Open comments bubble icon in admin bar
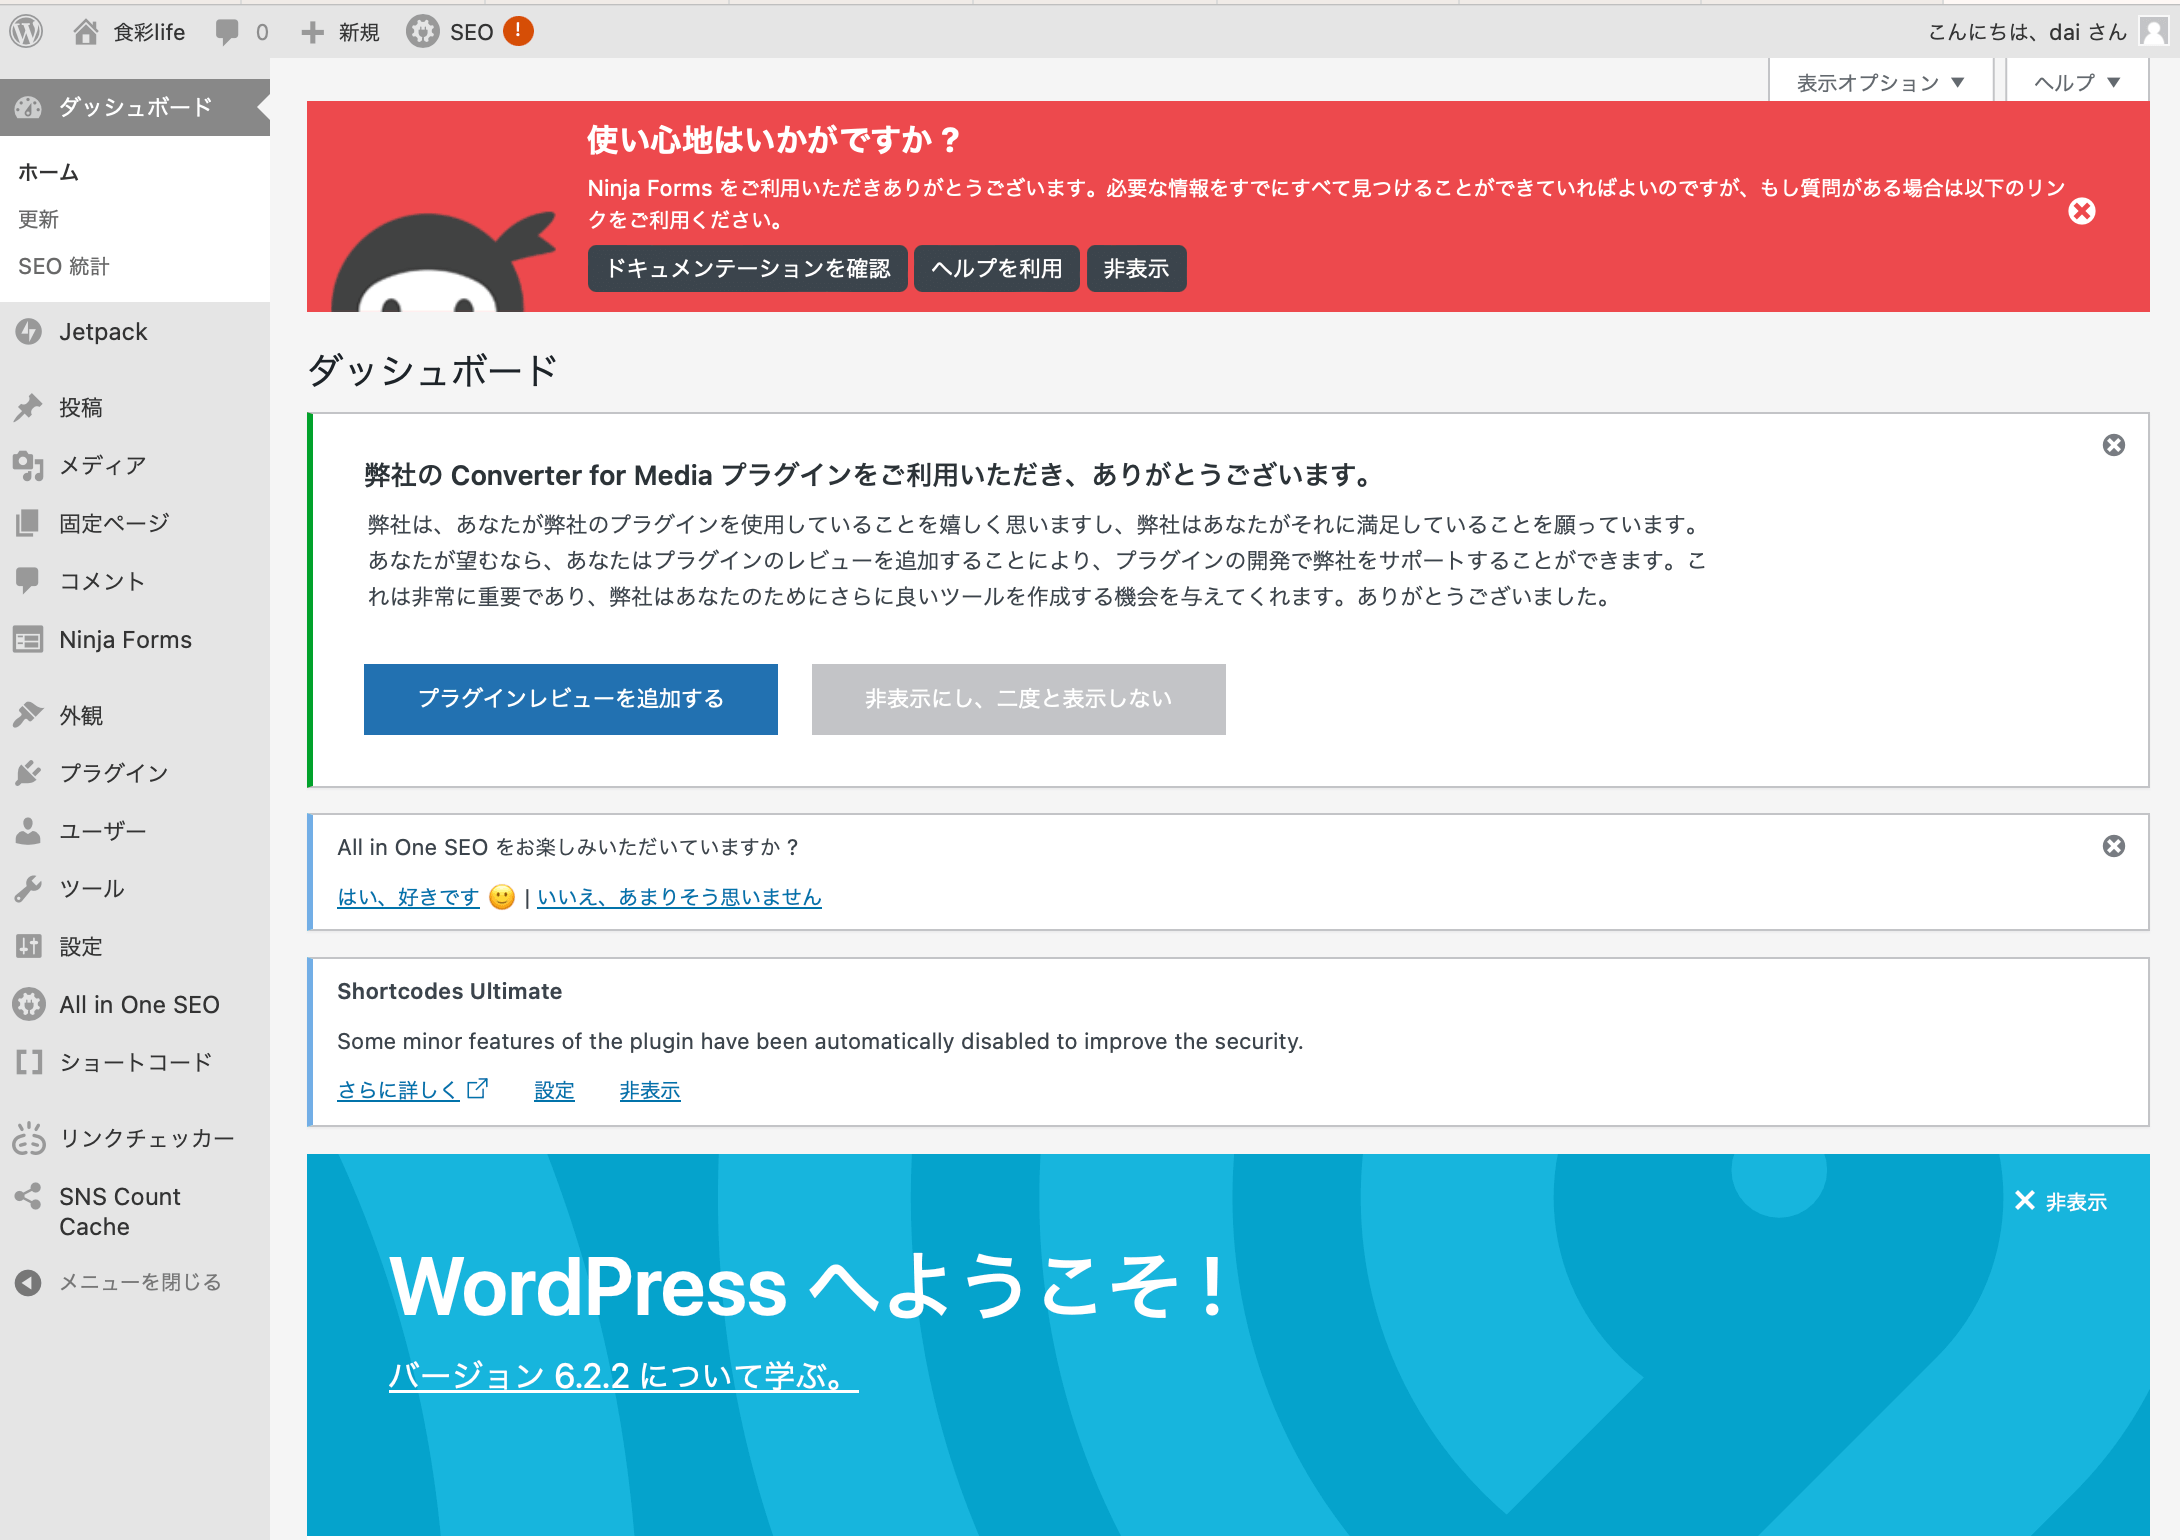 (x=227, y=32)
